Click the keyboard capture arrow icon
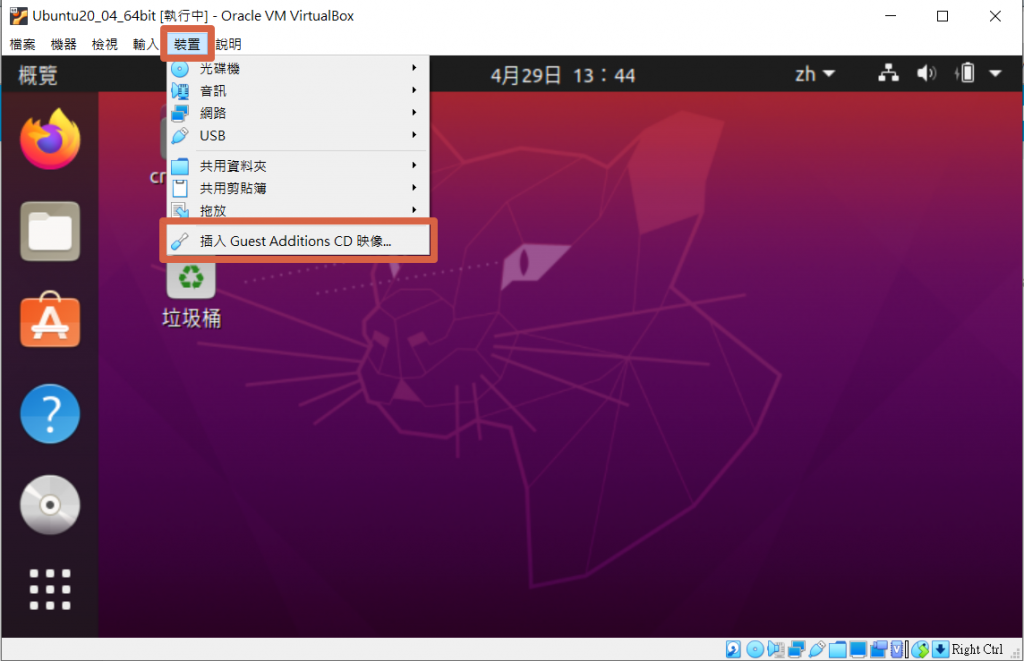1024x661 pixels. click(940, 649)
